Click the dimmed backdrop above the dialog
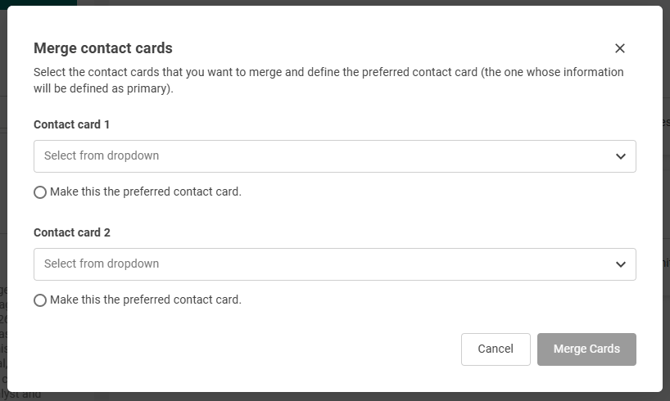670x401 pixels. [335, 3]
